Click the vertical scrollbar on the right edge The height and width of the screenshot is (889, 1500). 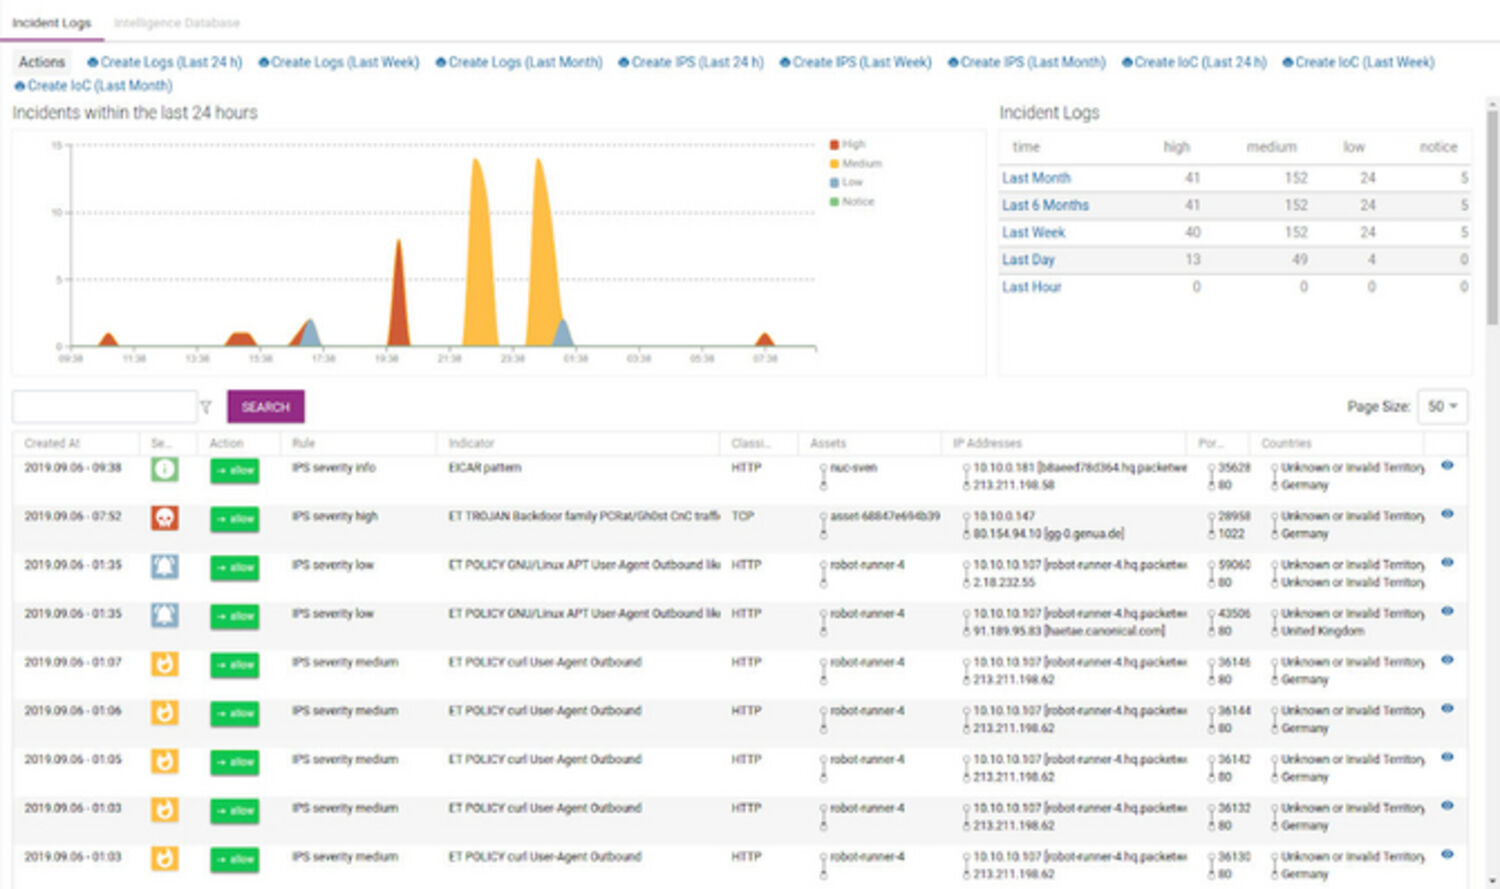coord(1492,217)
